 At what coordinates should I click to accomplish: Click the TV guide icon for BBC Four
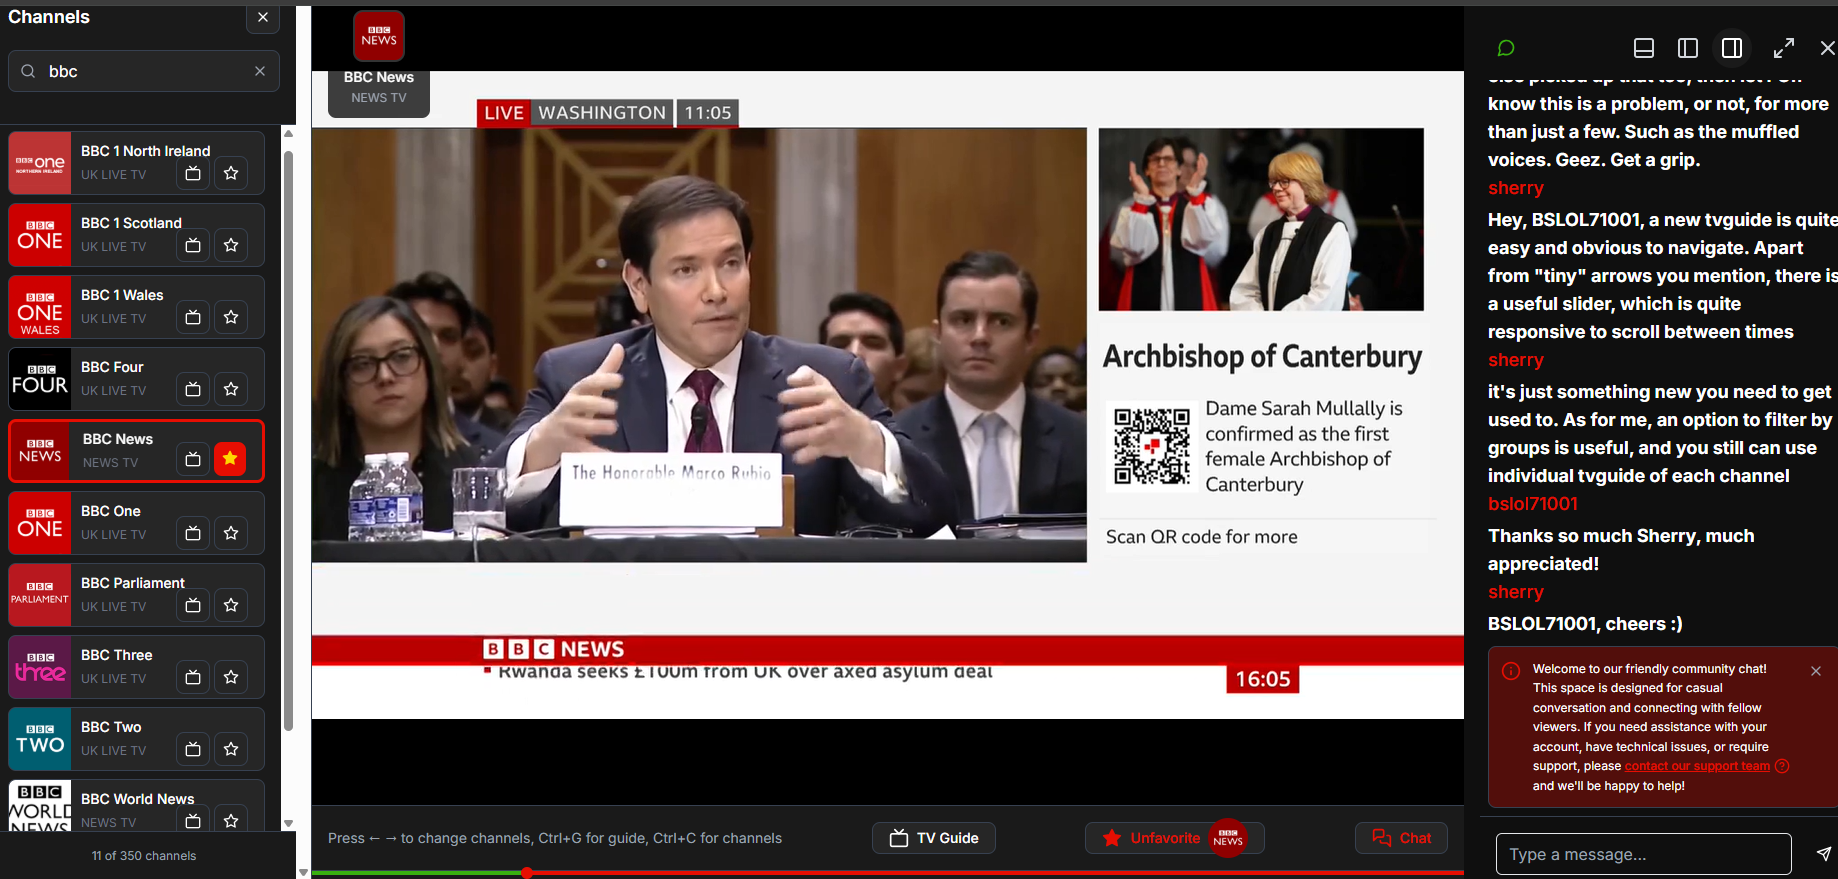pyautogui.click(x=193, y=389)
